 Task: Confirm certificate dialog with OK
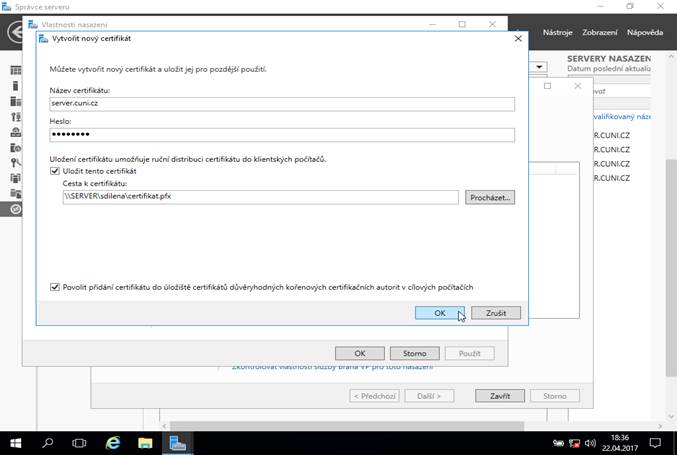(x=440, y=313)
